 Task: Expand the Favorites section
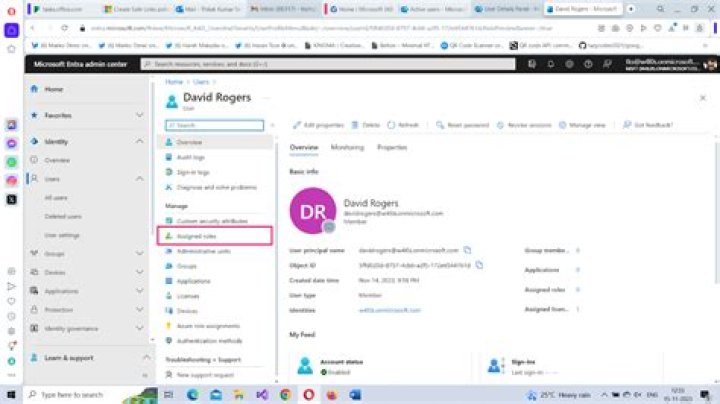(139, 115)
